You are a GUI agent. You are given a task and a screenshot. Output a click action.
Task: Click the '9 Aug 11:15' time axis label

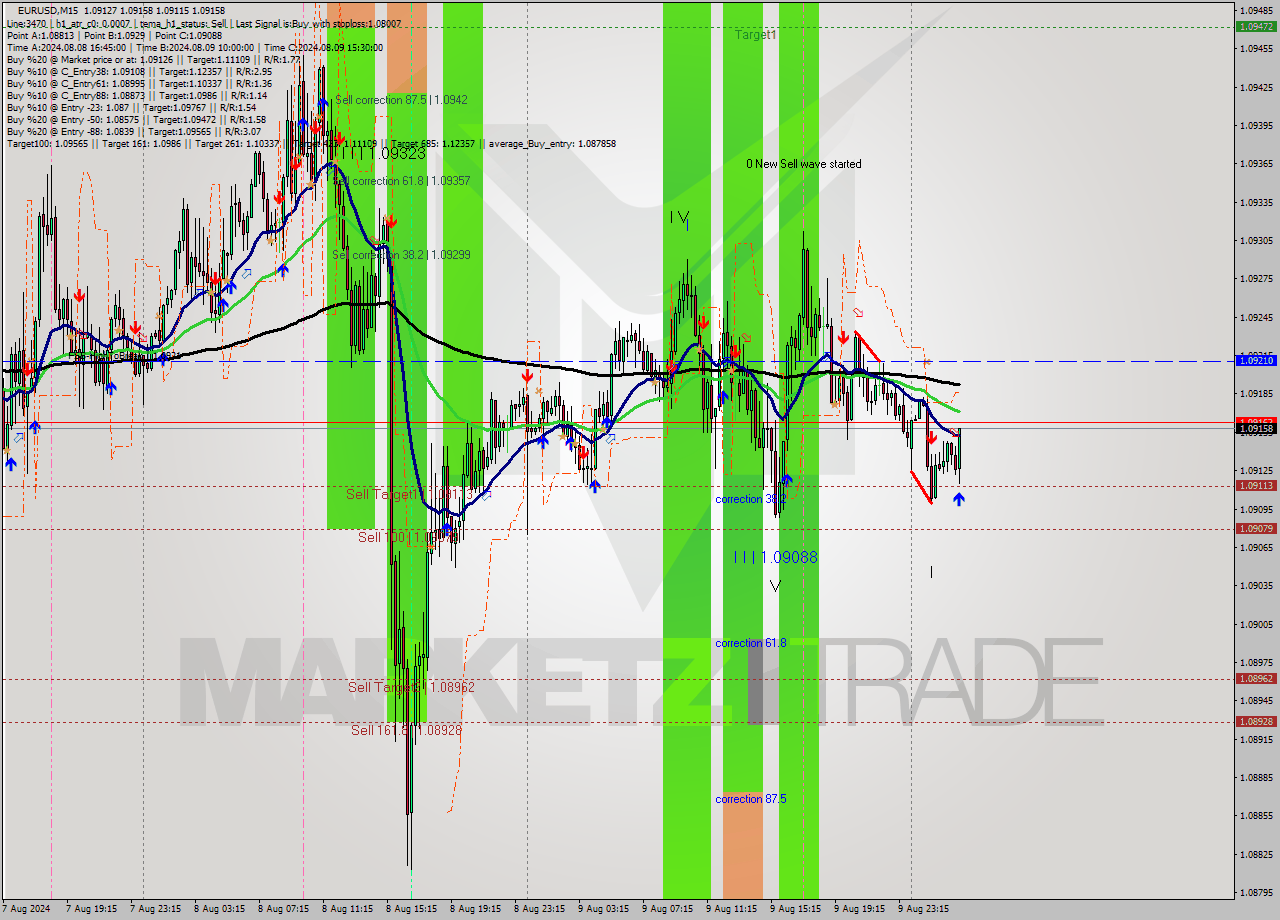[731, 909]
